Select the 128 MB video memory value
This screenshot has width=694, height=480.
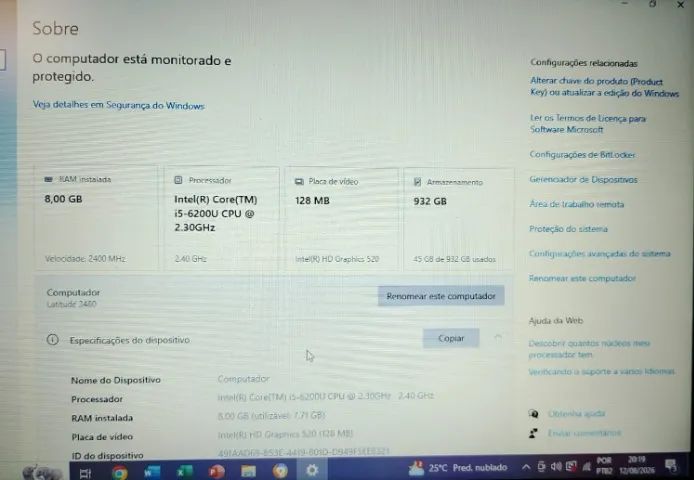[x=312, y=201]
